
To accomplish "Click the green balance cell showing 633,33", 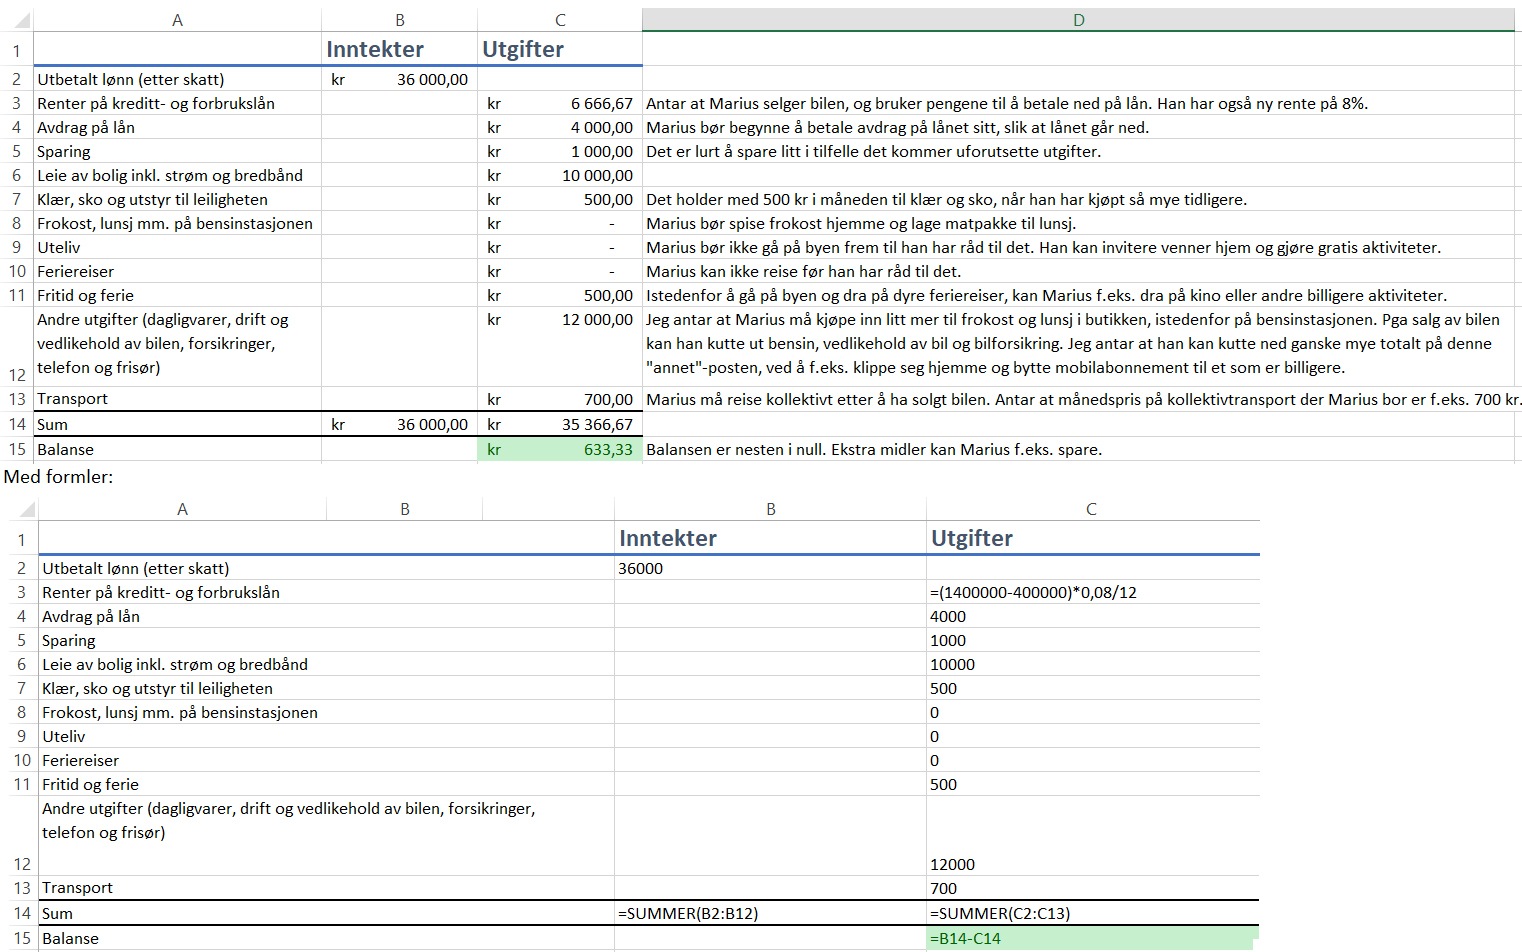I will click(560, 450).
